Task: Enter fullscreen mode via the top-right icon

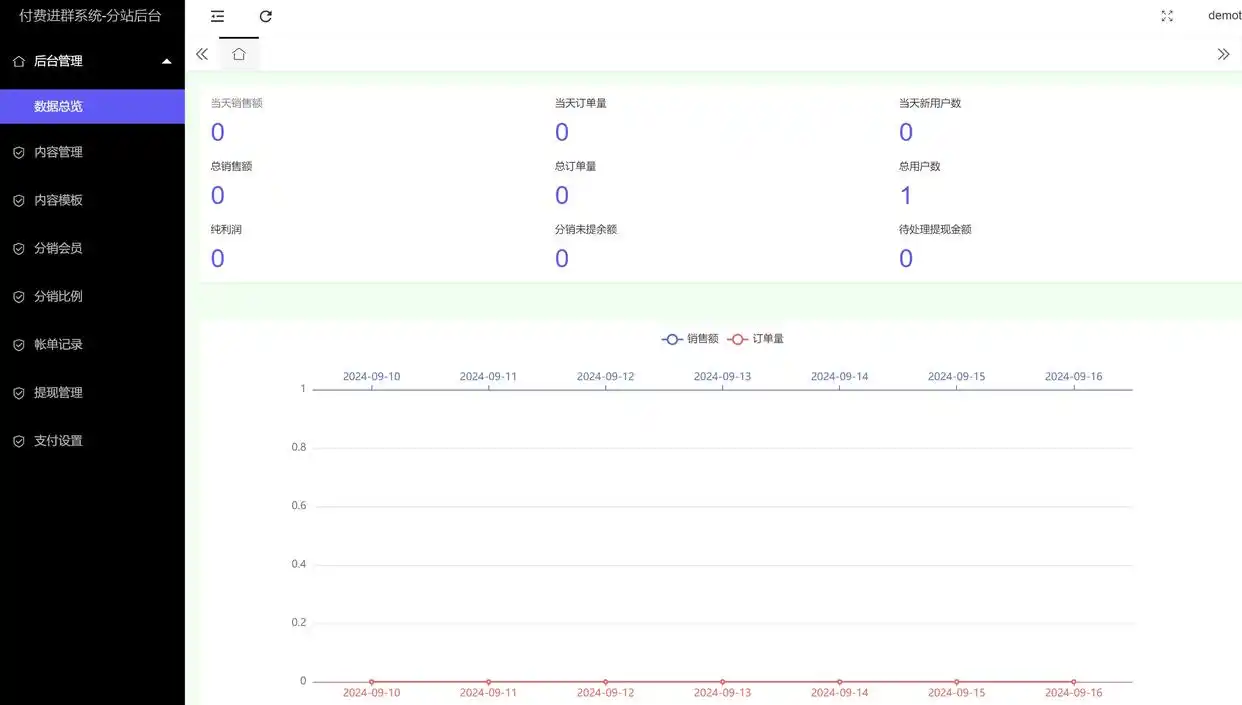Action: click(x=1167, y=16)
